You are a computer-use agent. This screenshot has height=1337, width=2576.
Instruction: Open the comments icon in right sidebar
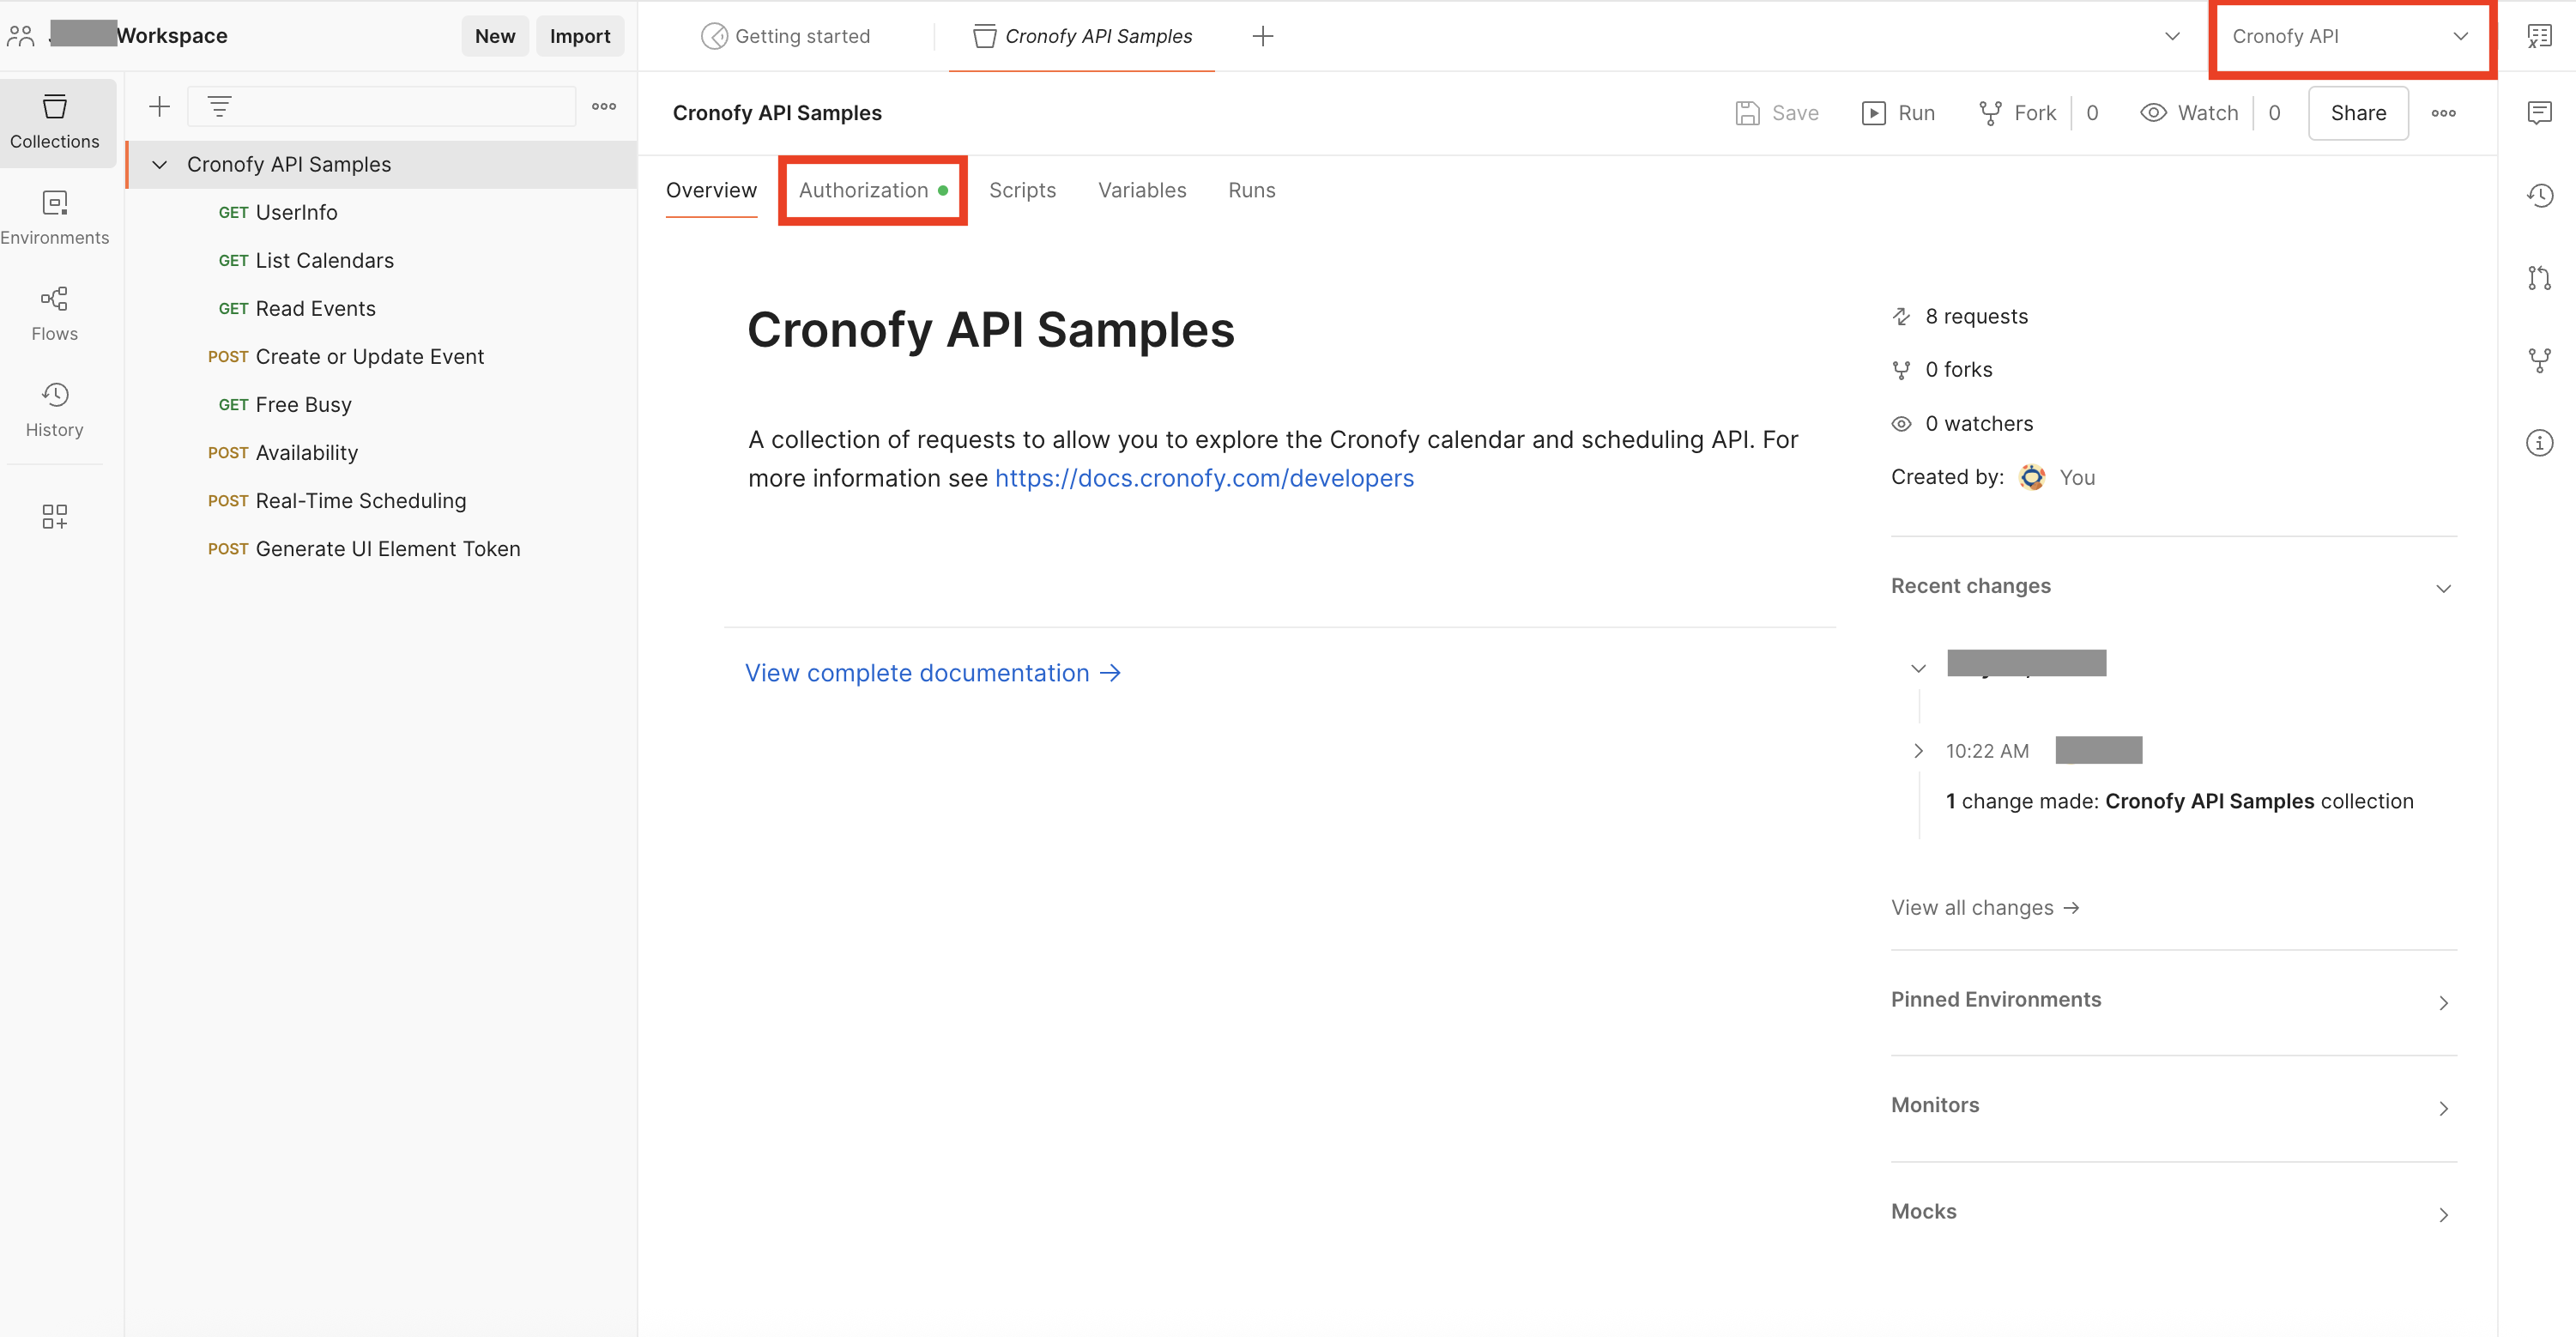coord(2539,113)
